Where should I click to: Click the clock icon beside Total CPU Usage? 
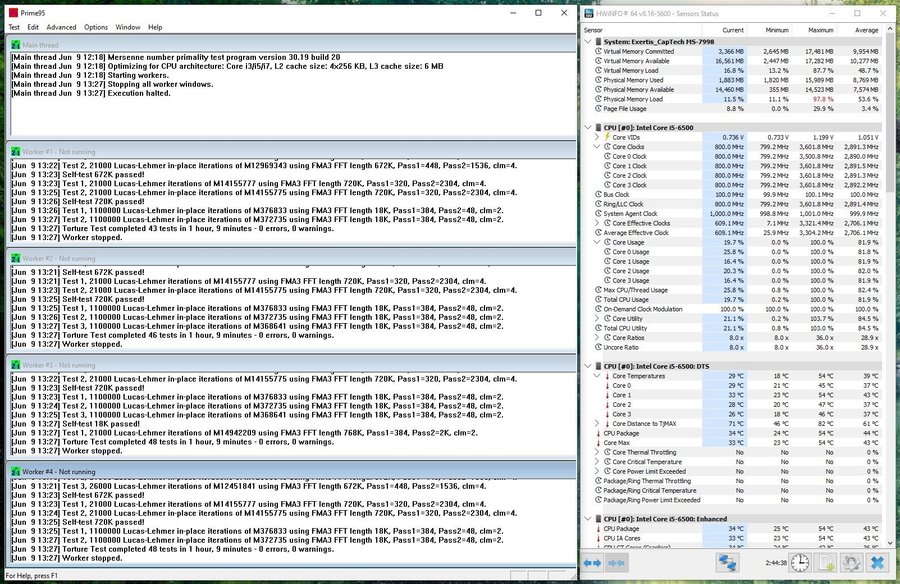pyautogui.click(x=598, y=300)
